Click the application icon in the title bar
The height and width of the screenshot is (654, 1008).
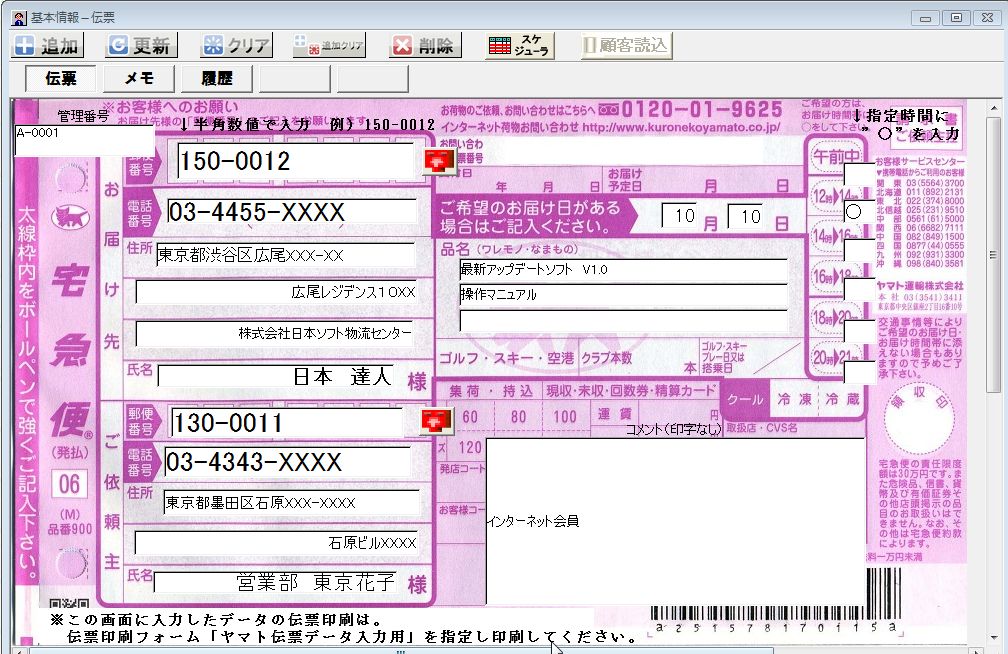click(19, 17)
